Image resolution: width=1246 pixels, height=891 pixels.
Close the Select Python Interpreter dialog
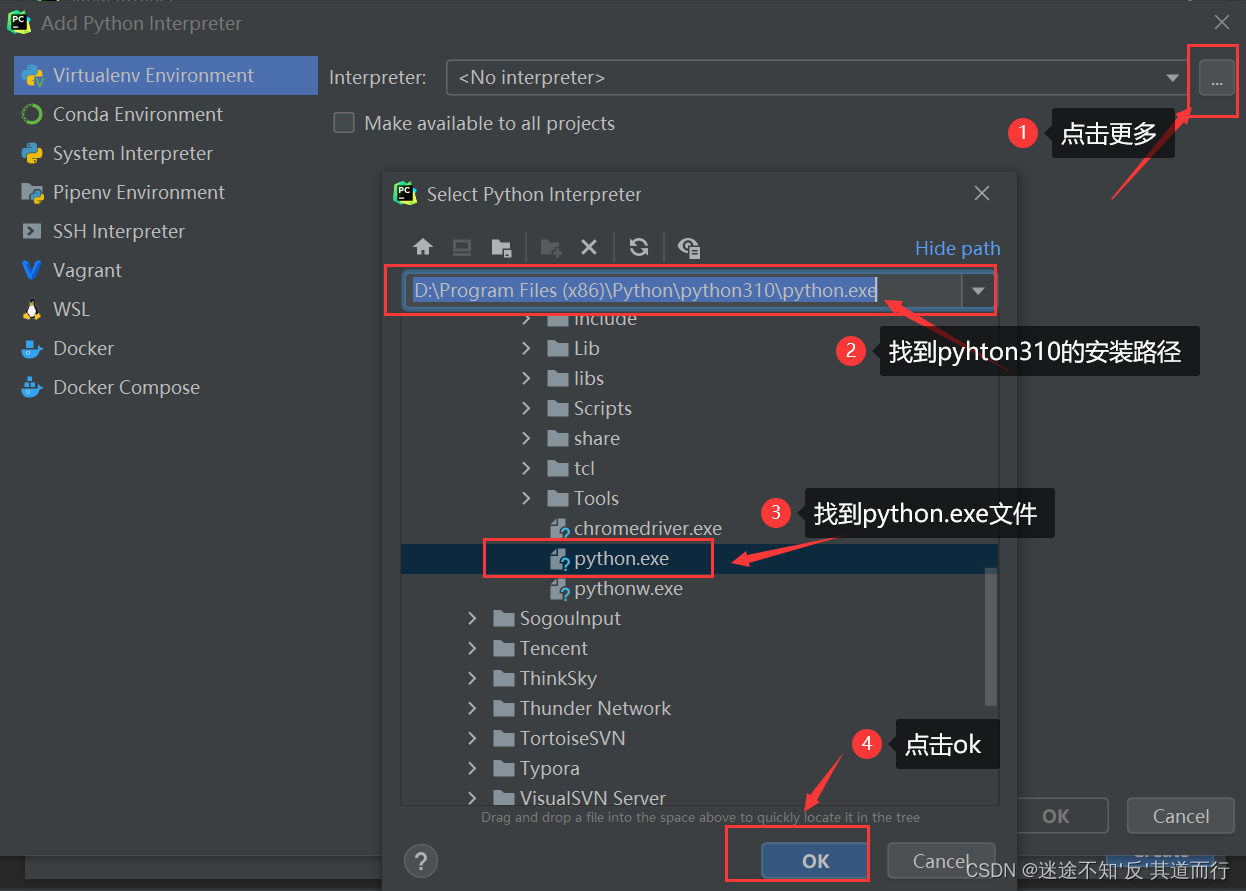(x=982, y=193)
